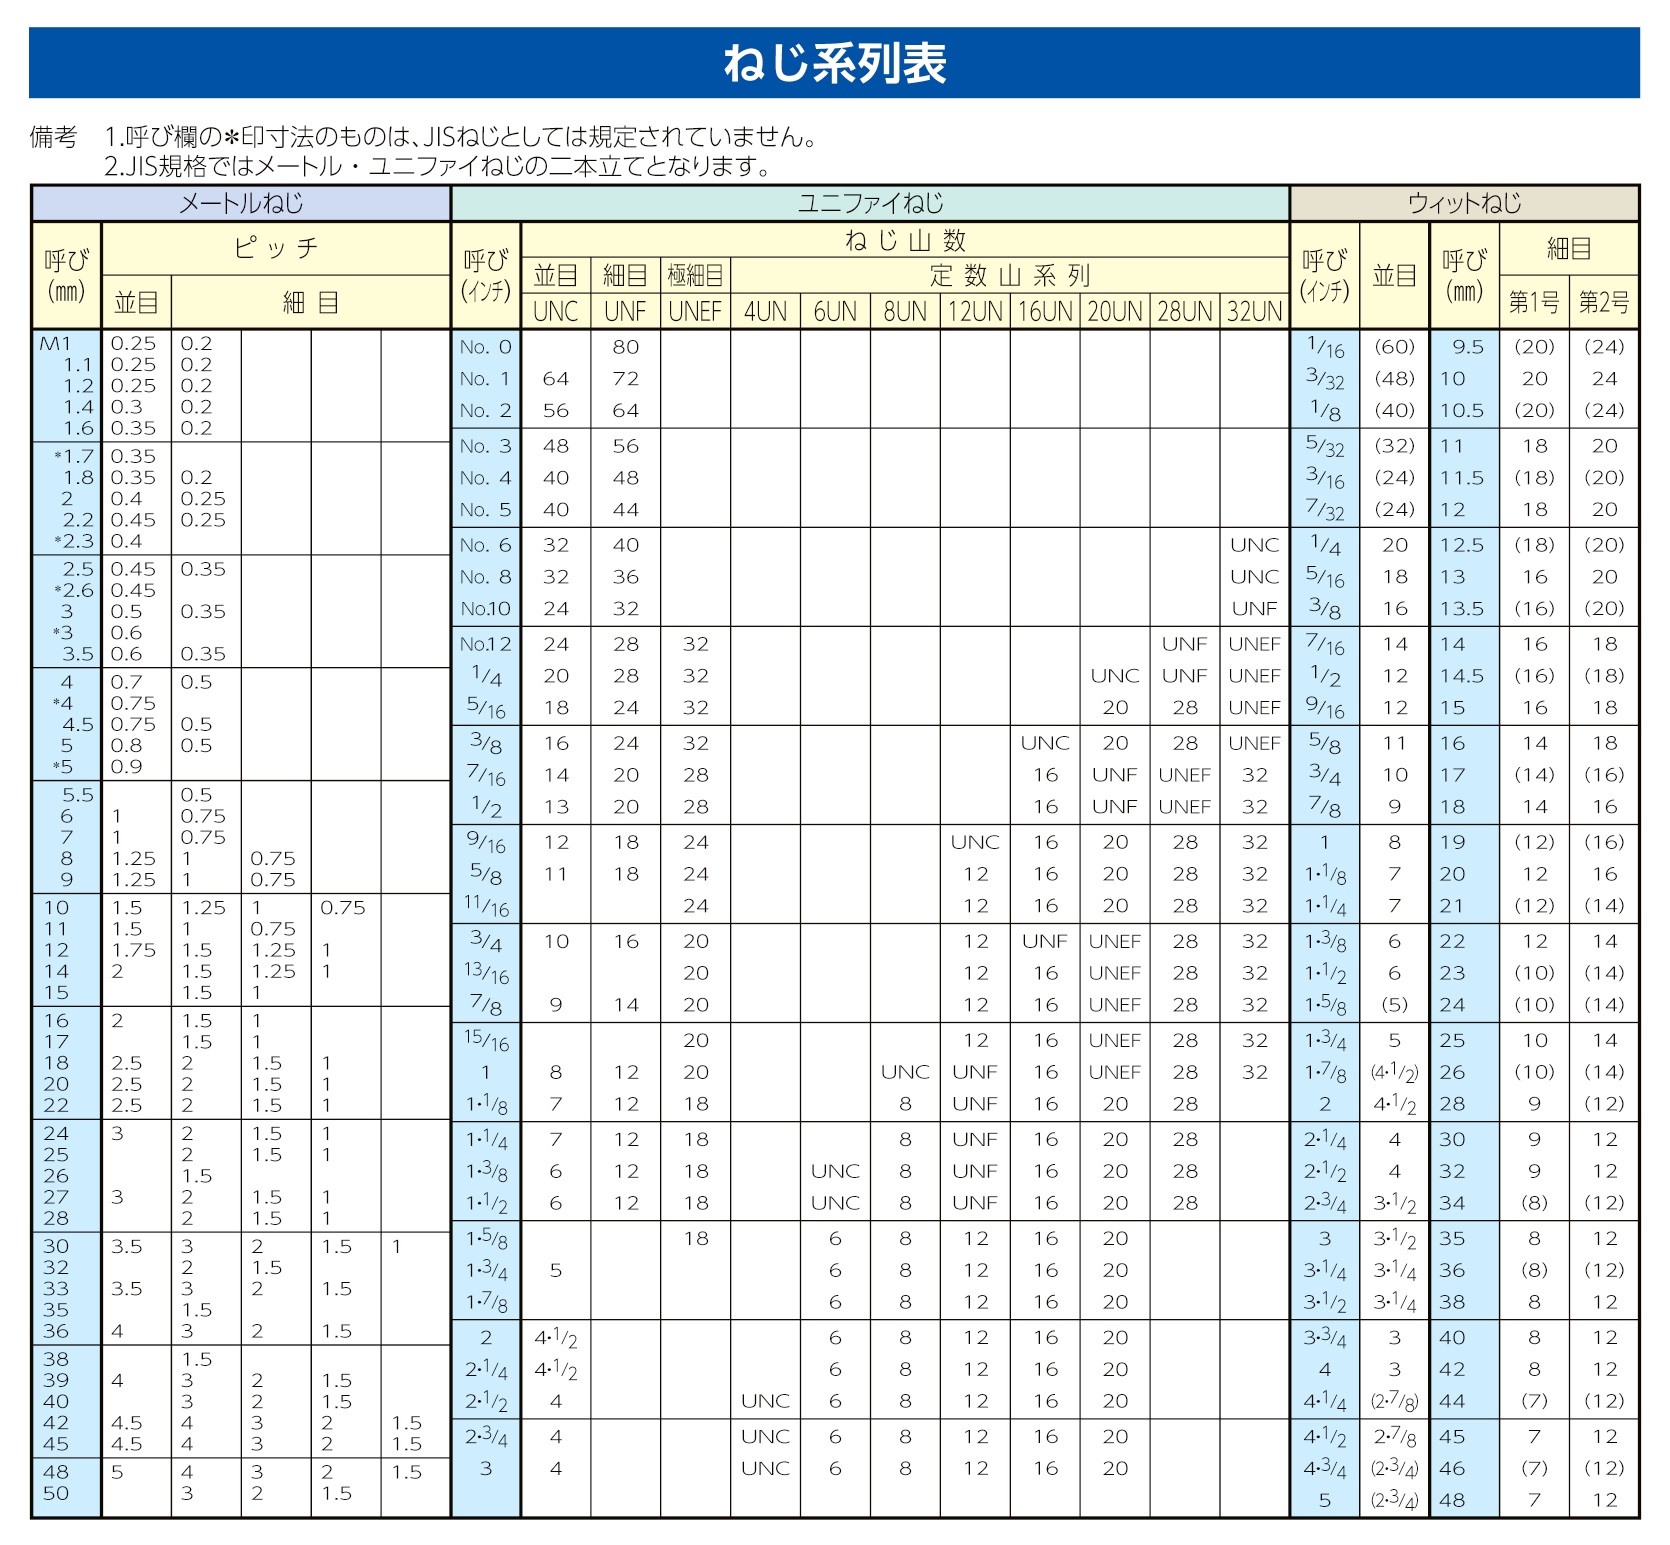Image resolution: width=1670 pixels, height=1545 pixels.
Task: Click the UNC column header
Action: (556, 311)
